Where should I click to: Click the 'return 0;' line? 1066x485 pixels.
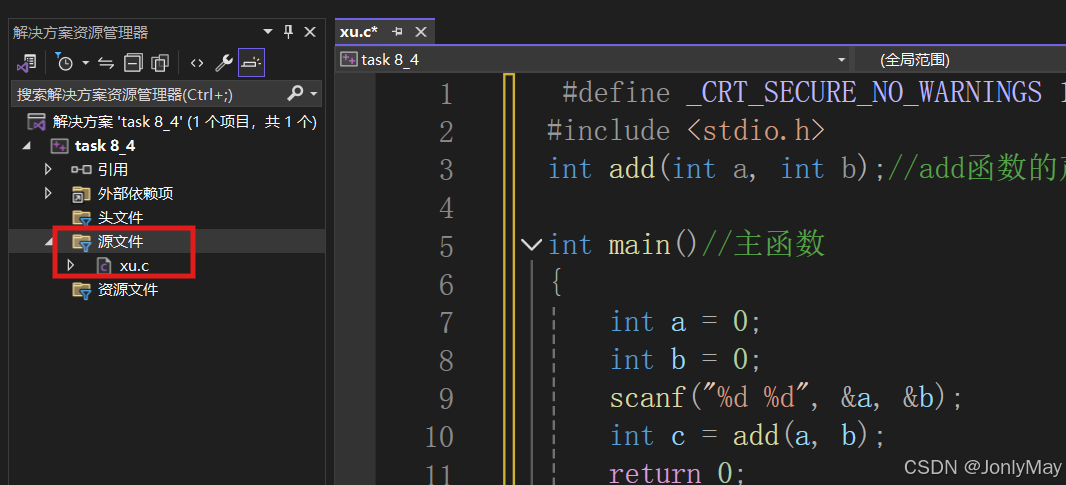pyautogui.click(x=677, y=473)
